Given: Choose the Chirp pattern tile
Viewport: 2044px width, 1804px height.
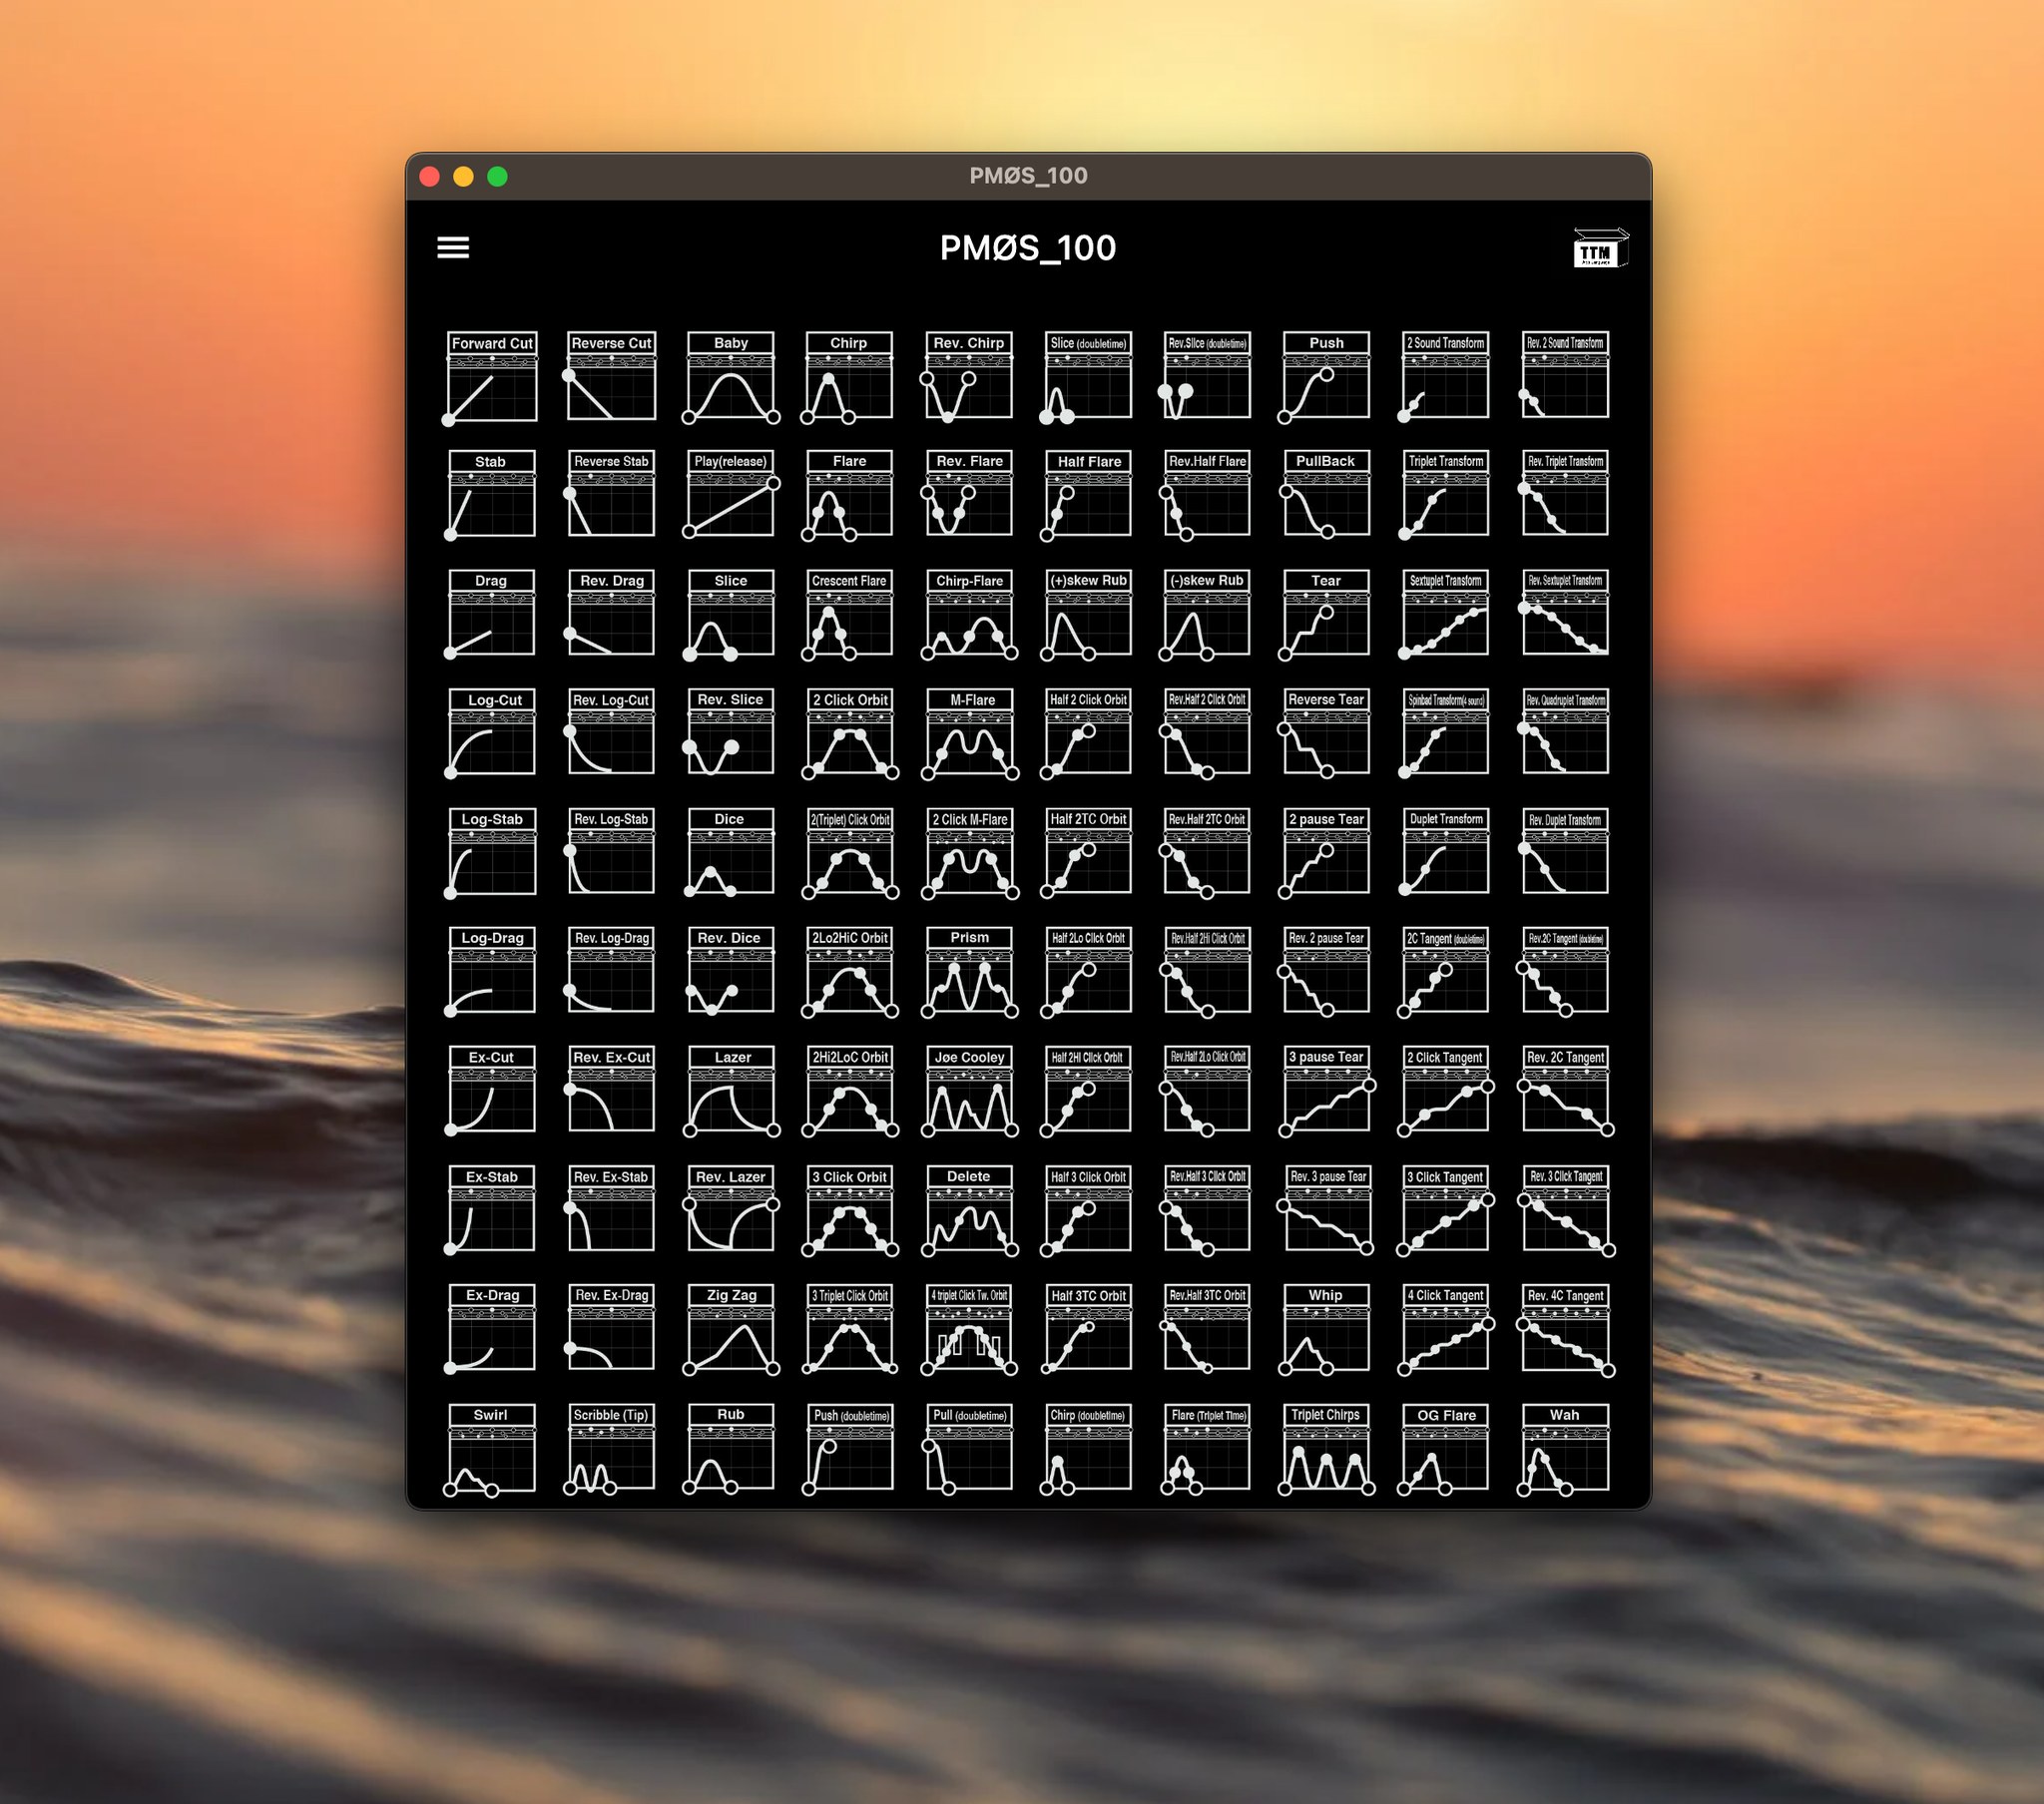Looking at the screenshot, I should (849, 376).
